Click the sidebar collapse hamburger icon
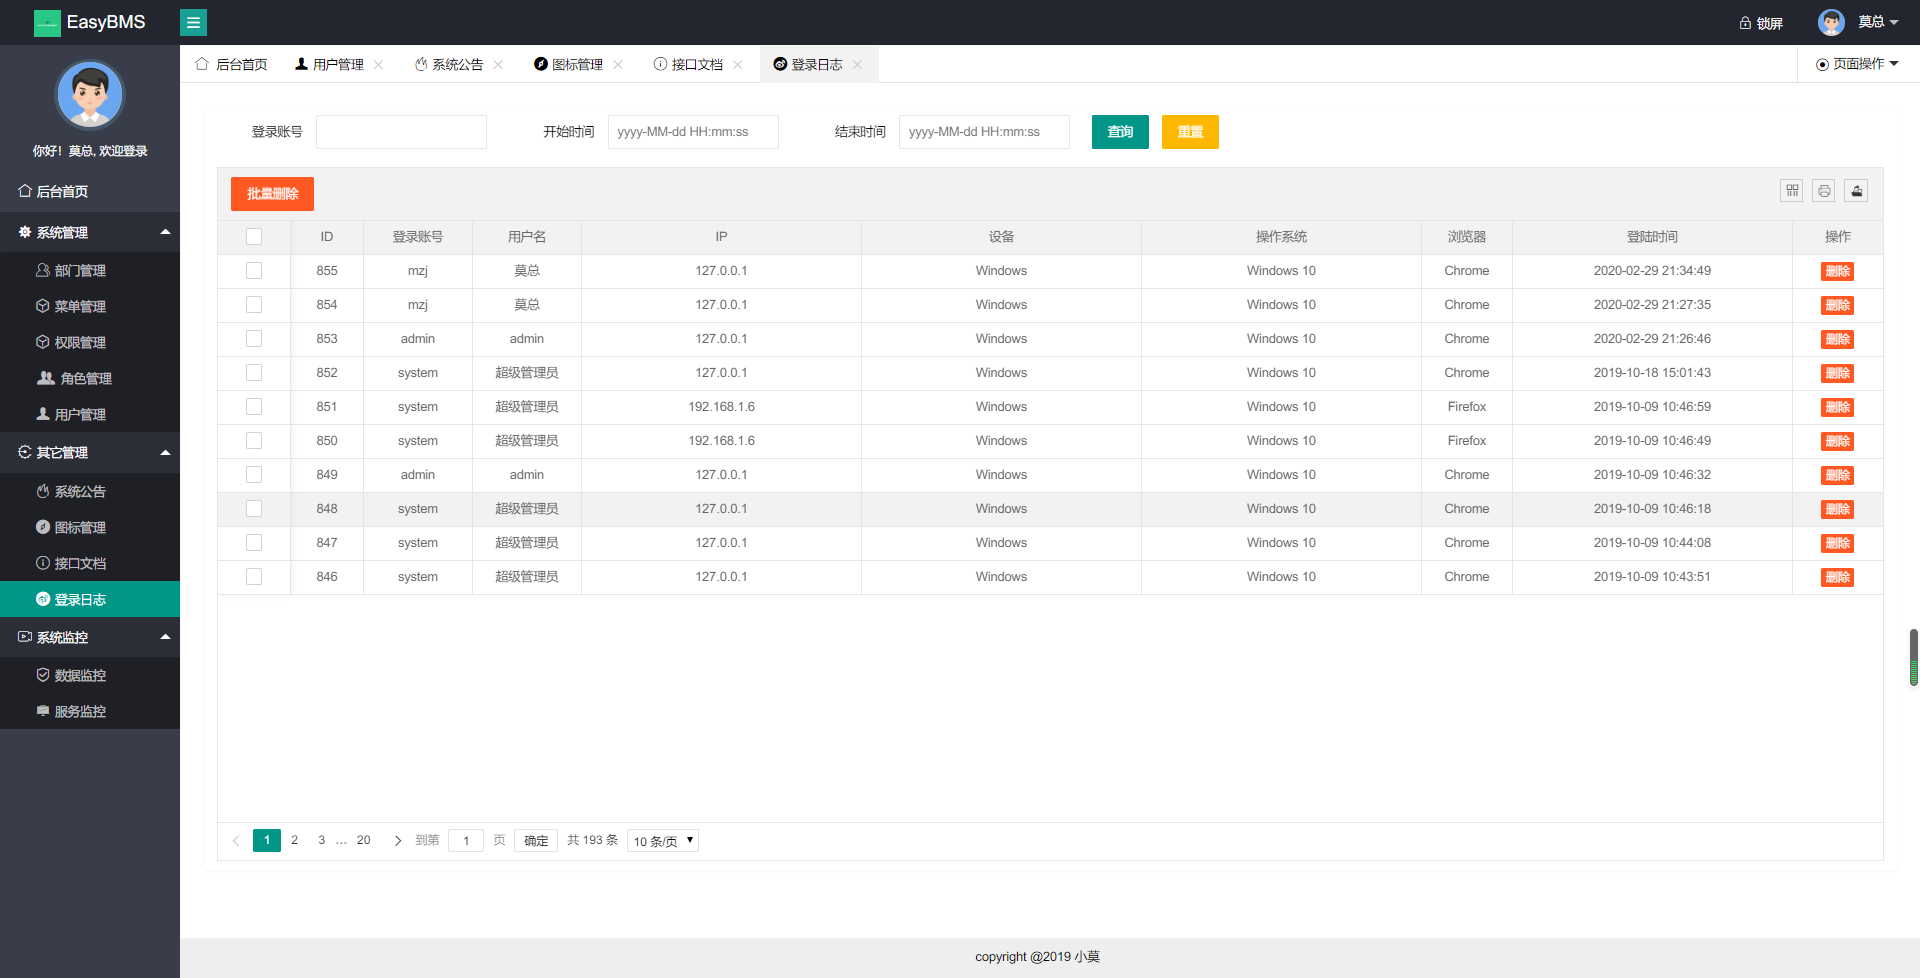 193,22
